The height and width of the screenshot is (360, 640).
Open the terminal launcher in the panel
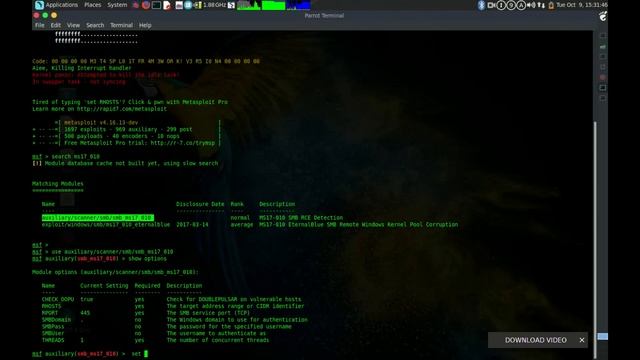[x=156, y=5]
